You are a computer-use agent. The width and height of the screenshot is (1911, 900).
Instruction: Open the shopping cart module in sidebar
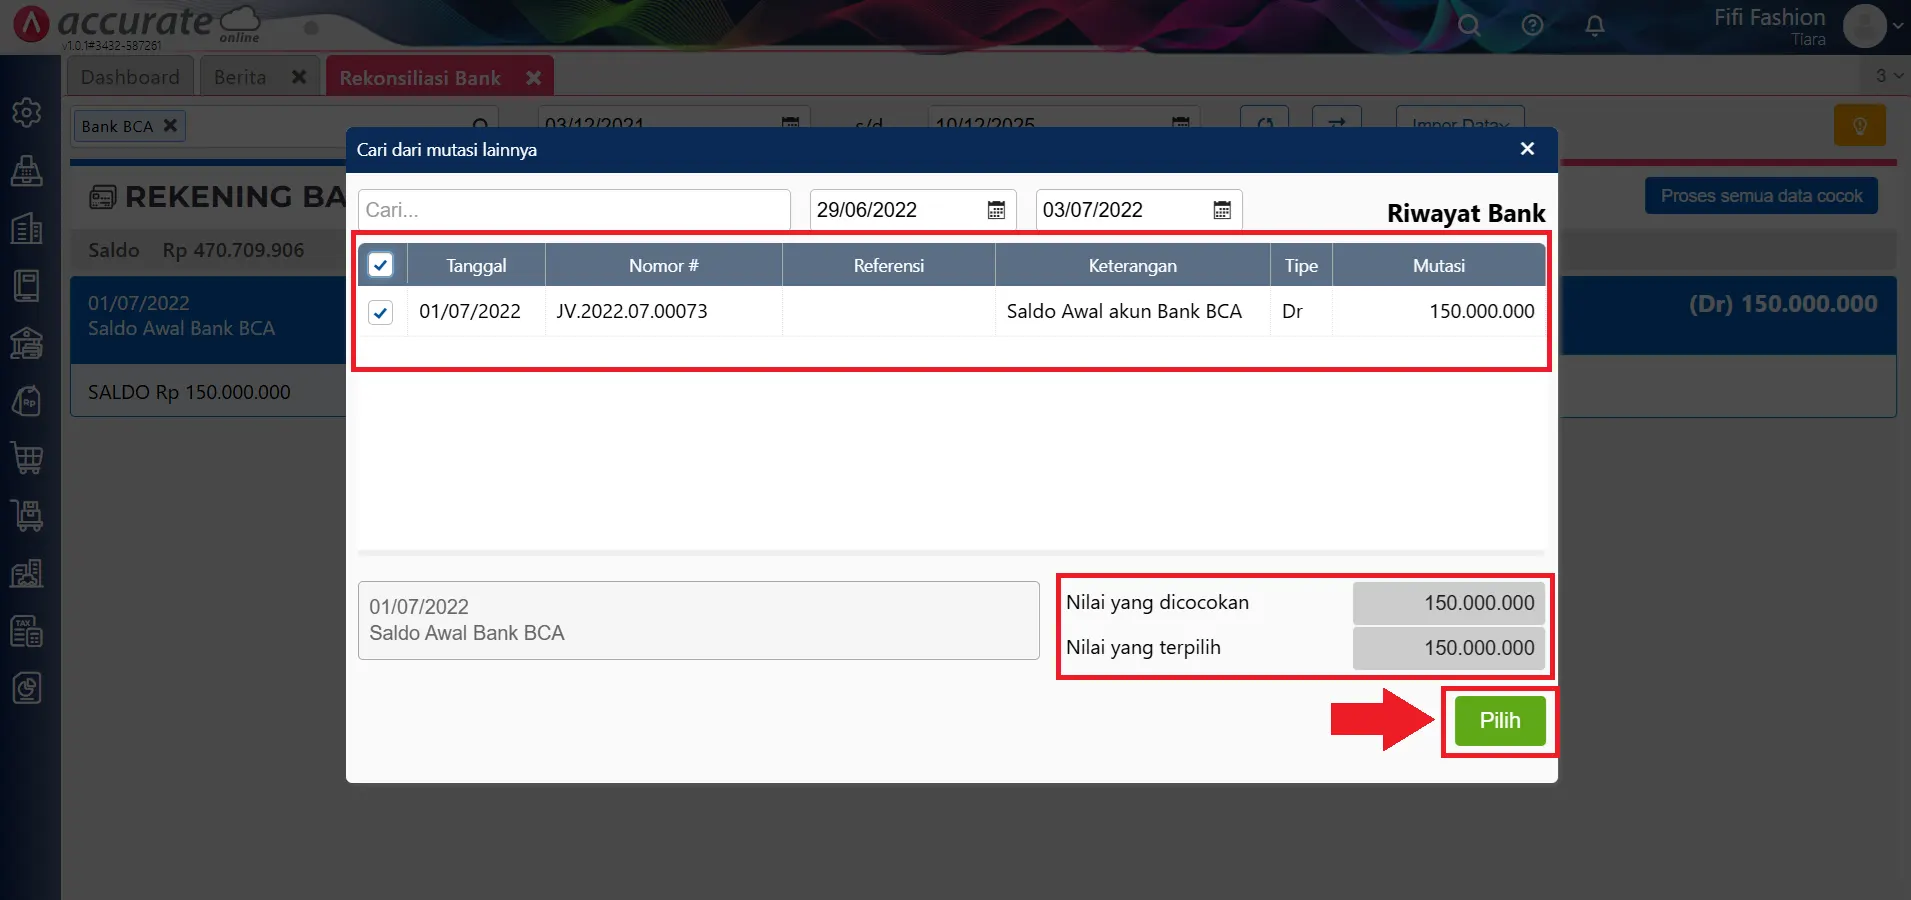pyautogui.click(x=27, y=458)
